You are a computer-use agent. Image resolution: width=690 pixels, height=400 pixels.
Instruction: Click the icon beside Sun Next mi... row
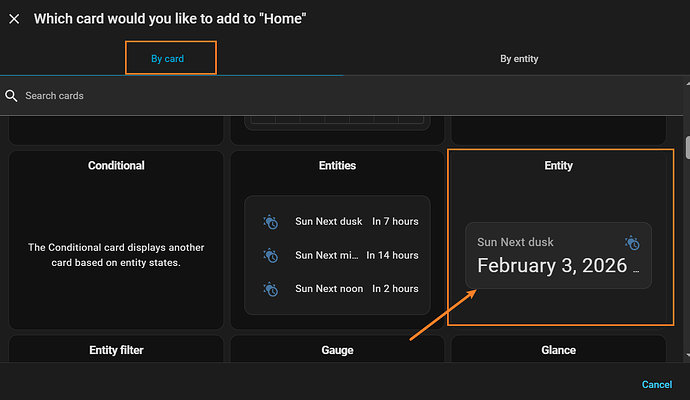pyautogui.click(x=270, y=255)
